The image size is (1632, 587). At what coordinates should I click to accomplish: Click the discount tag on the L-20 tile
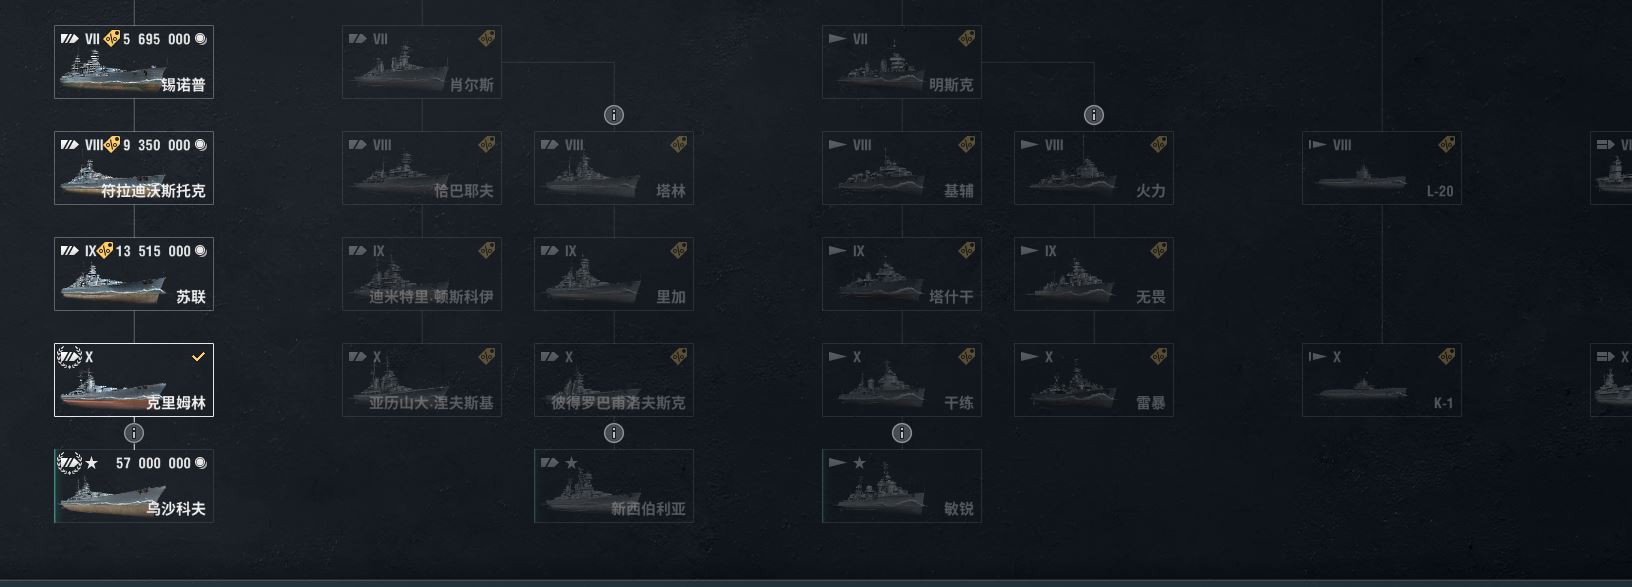coord(1447,145)
